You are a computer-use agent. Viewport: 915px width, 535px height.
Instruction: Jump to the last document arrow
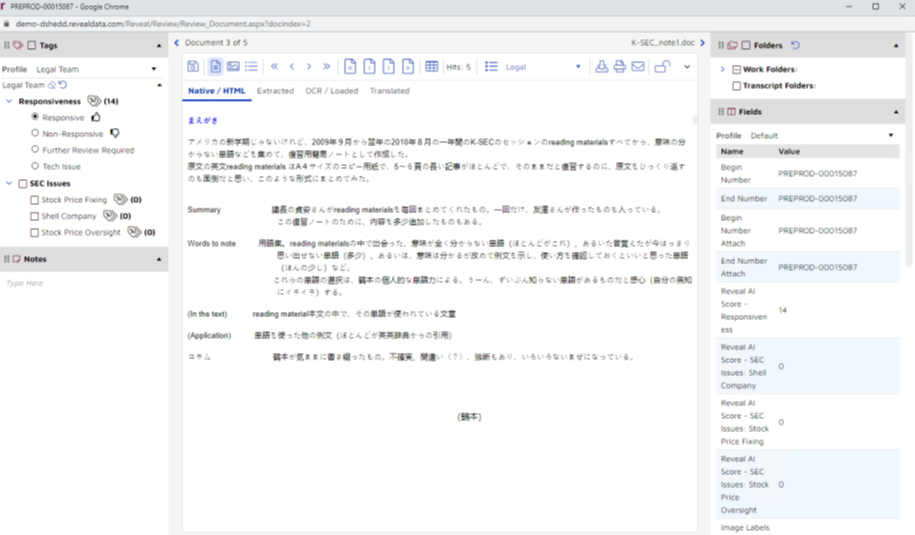point(326,67)
